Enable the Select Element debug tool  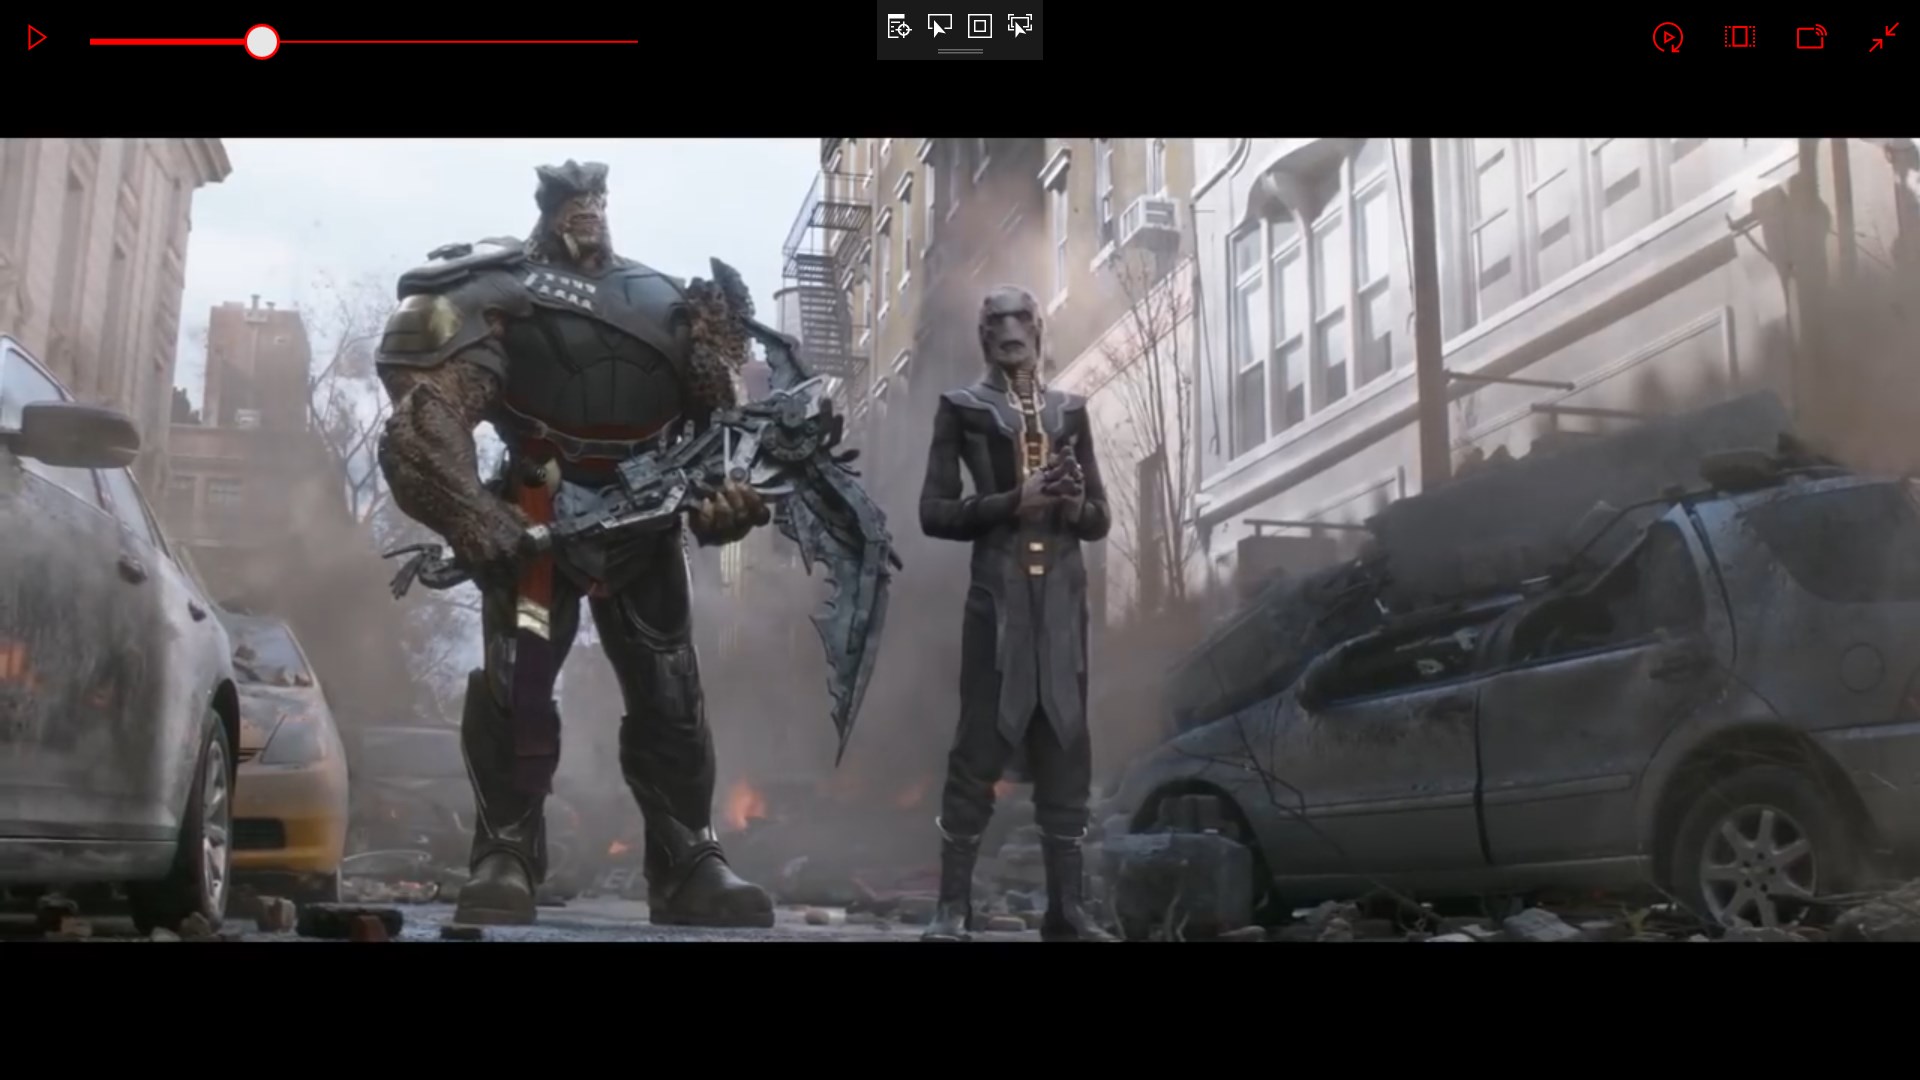939,27
